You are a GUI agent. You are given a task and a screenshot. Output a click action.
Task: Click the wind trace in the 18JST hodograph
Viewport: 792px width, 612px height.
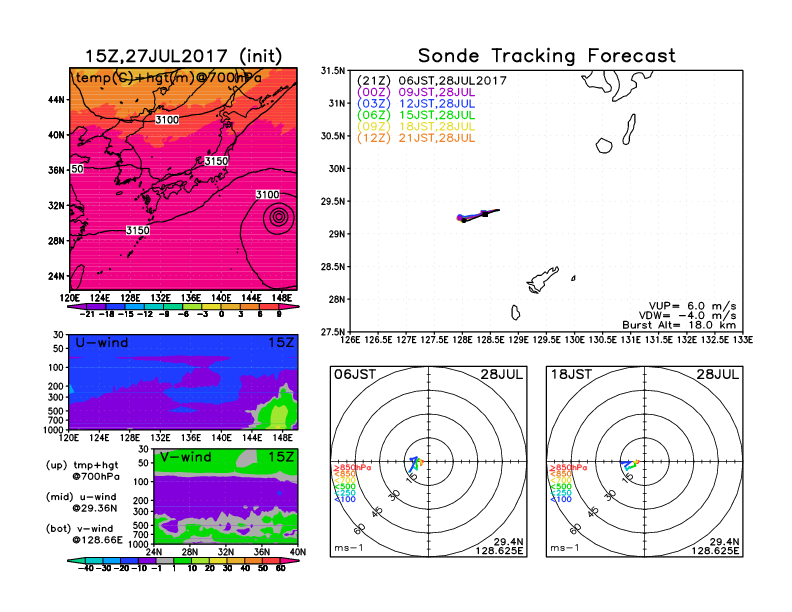coord(630,465)
